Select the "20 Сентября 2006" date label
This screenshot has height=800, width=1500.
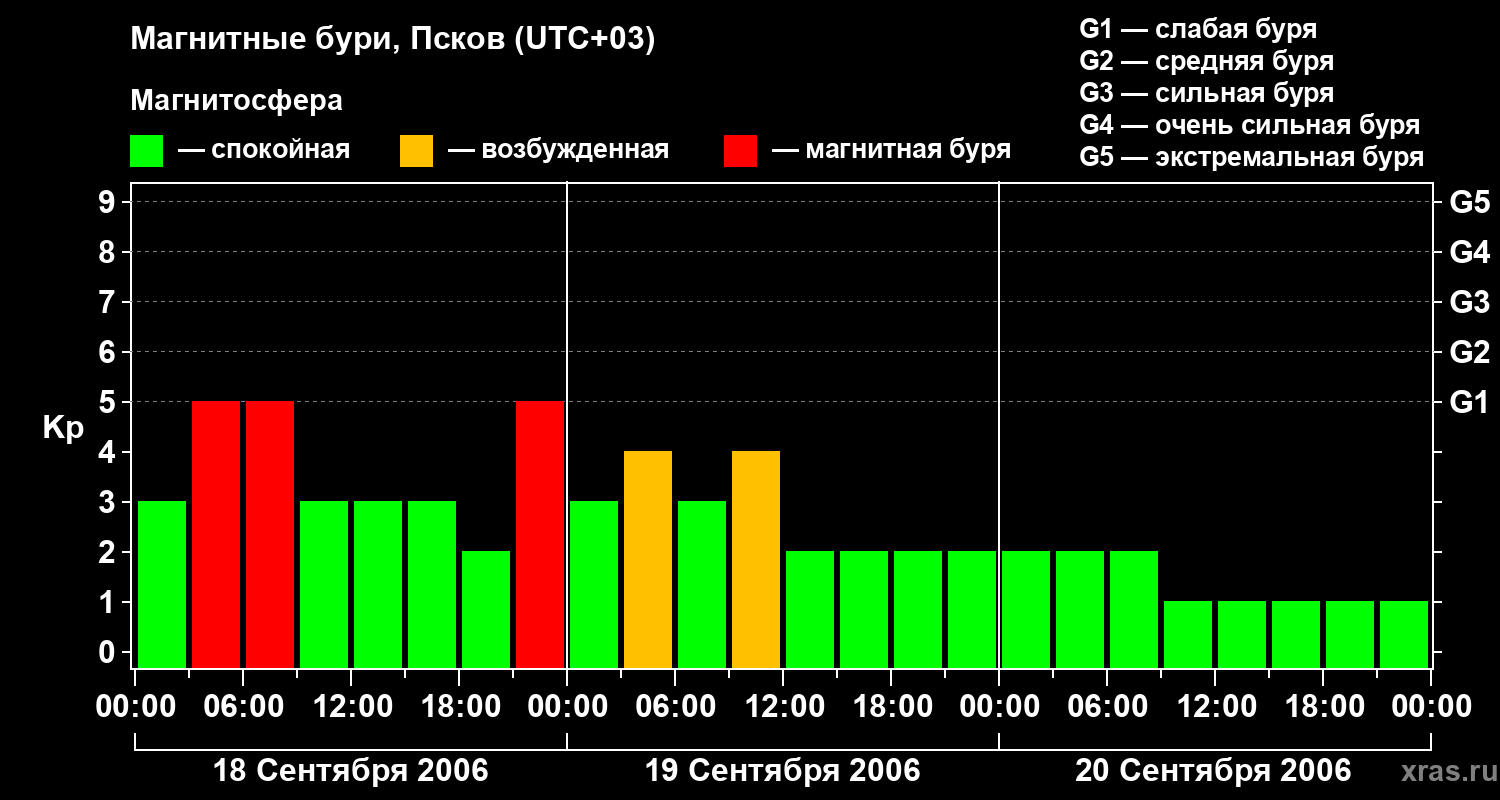1213,771
